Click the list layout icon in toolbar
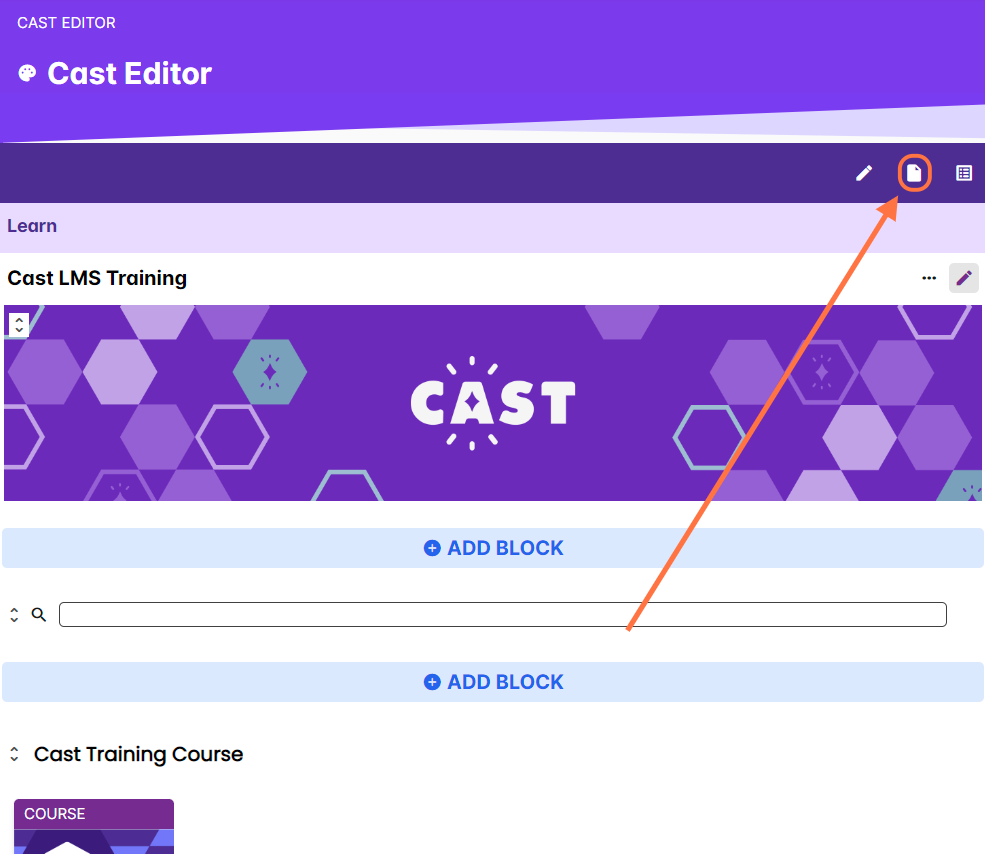 964,173
